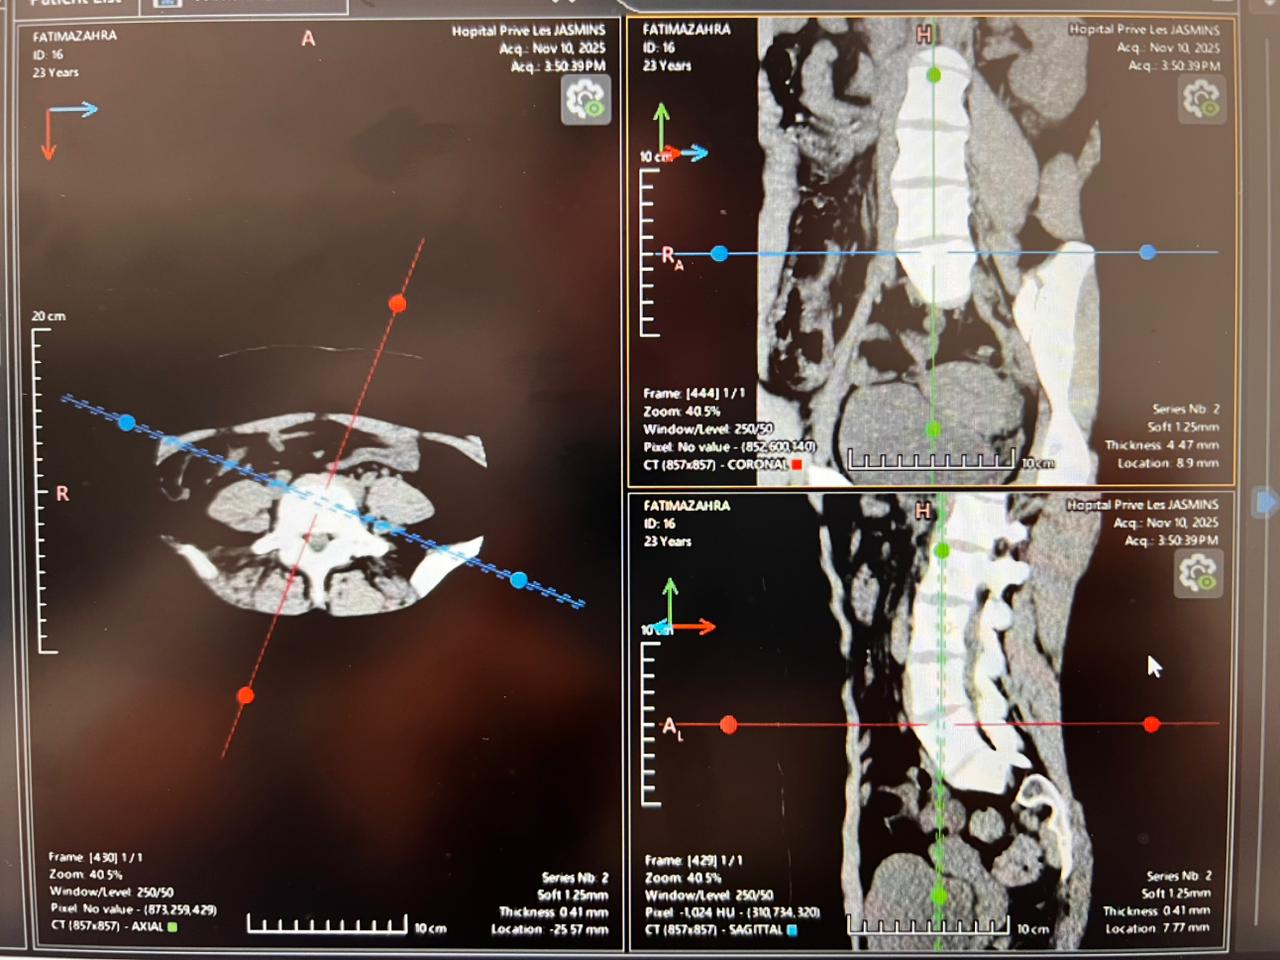Click green square beside AXIAL label
This screenshot has width=1280, height=960.
[173, 927]
